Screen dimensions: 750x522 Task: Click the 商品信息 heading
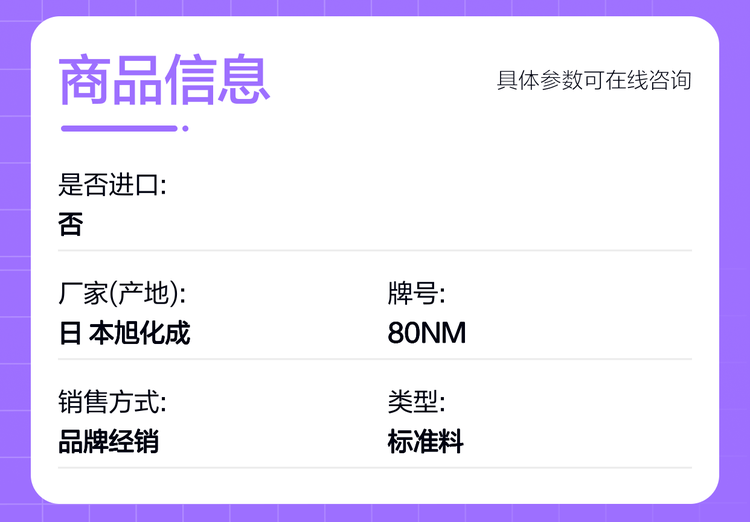pos(165,80)
